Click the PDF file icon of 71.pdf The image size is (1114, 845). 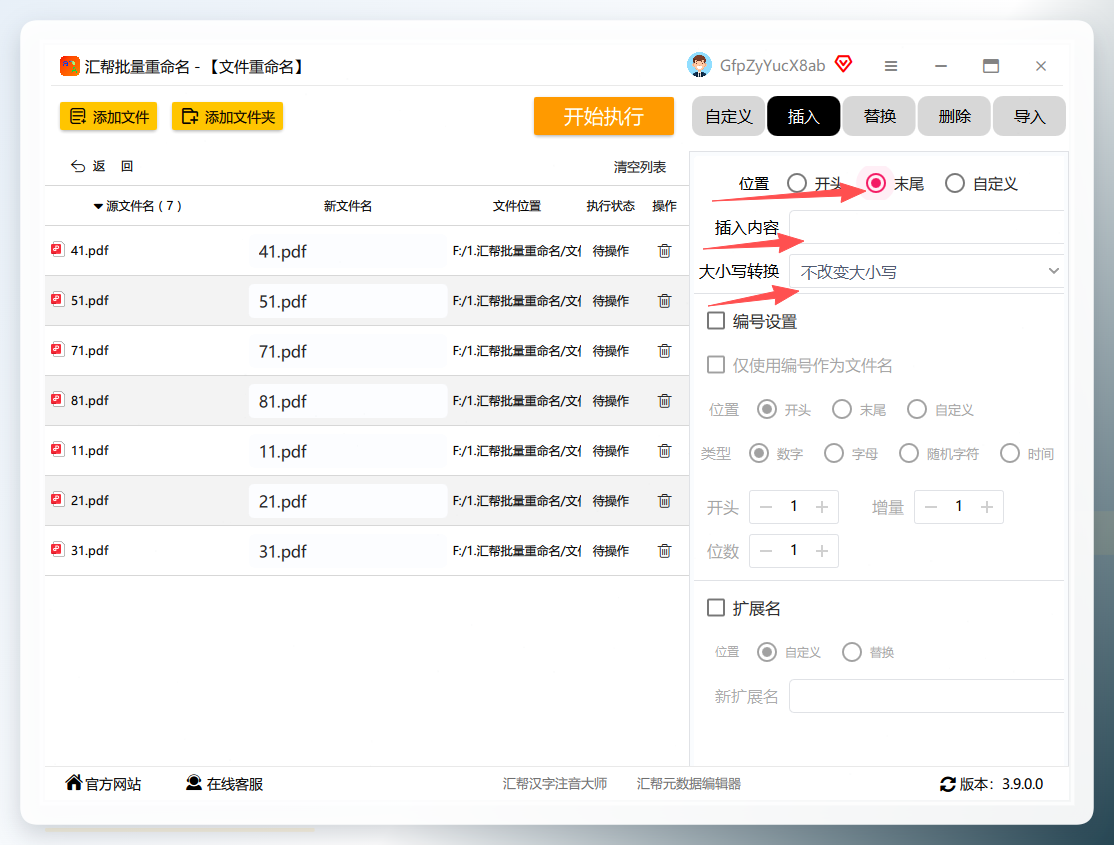pos(58,349)
